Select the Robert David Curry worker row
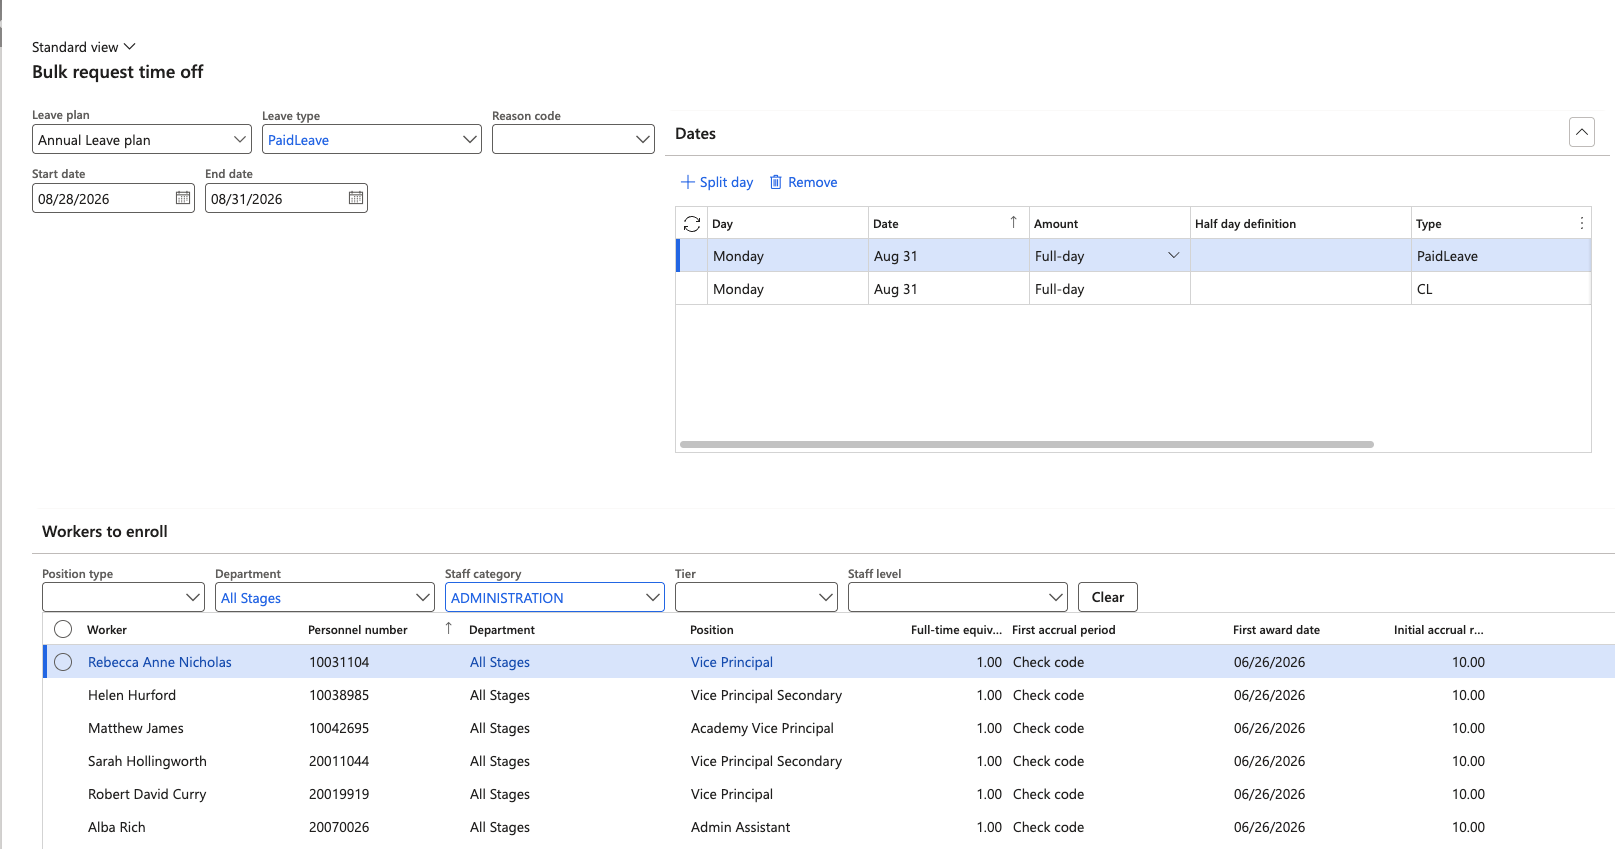Image resolution: width=1615 pixels, height=849 pixels. coord(829,794)
